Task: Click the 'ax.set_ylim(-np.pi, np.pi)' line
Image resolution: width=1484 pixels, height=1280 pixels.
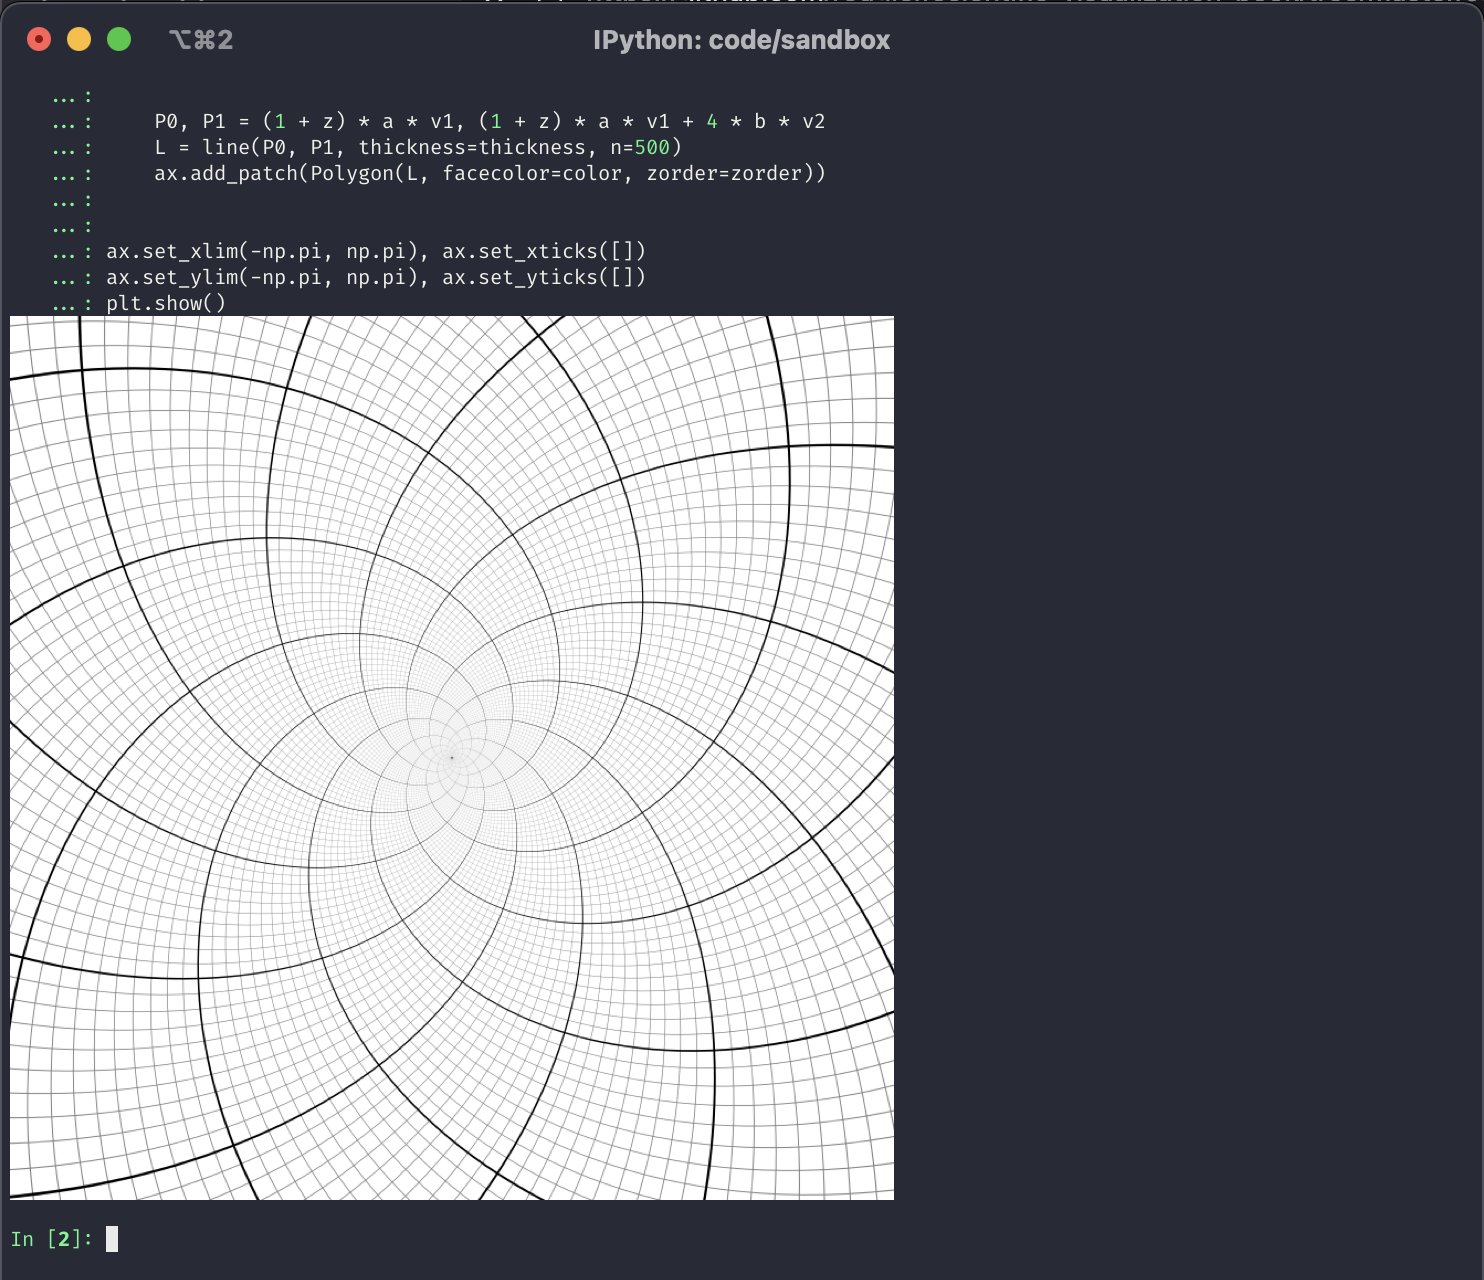Action: 376,277
